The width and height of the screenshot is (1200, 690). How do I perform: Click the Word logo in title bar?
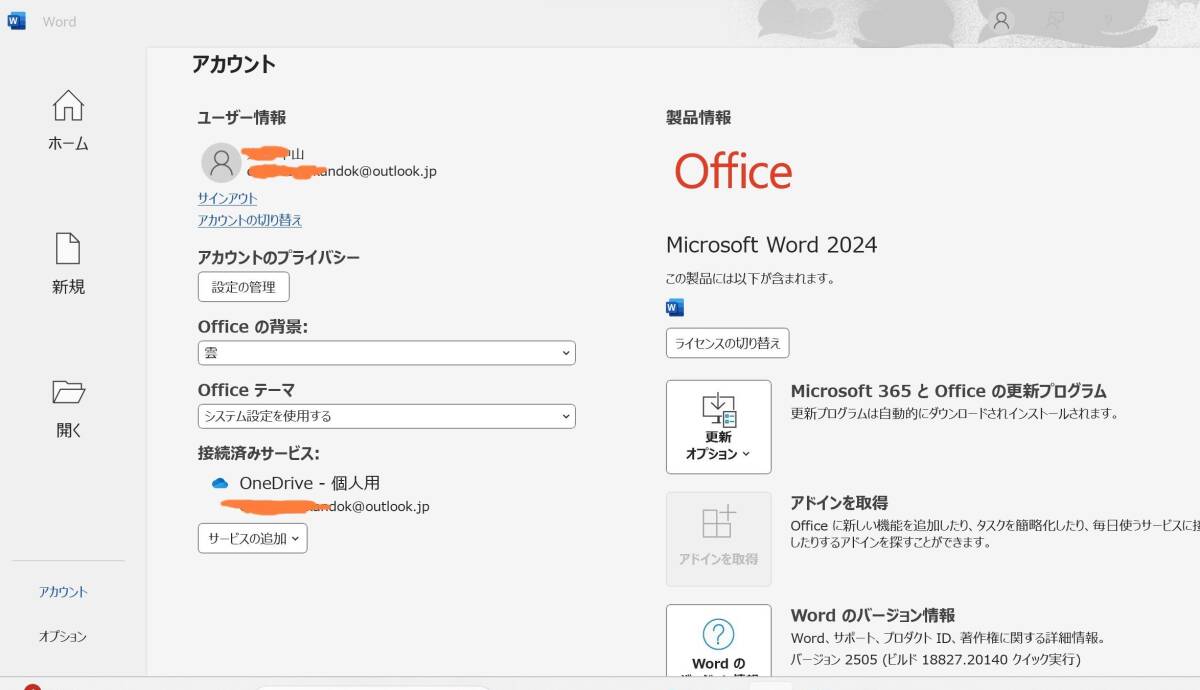[17, 21]
